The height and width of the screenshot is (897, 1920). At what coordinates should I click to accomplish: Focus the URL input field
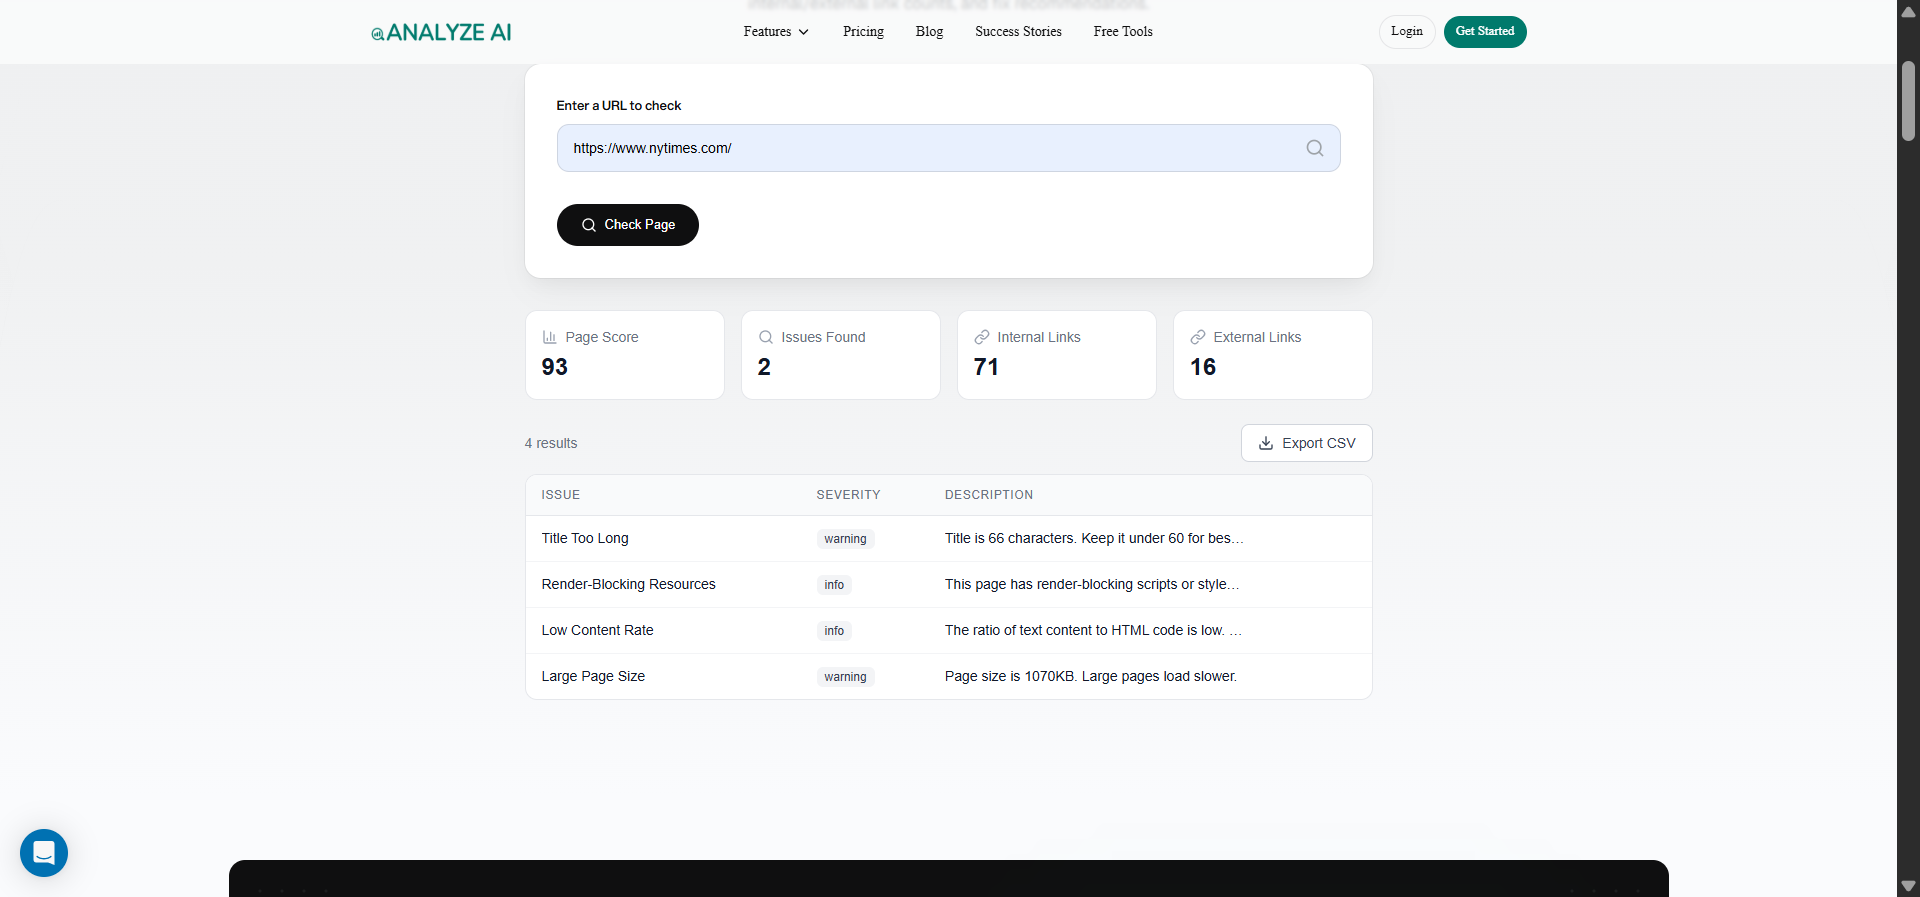(x=949, y=148)
